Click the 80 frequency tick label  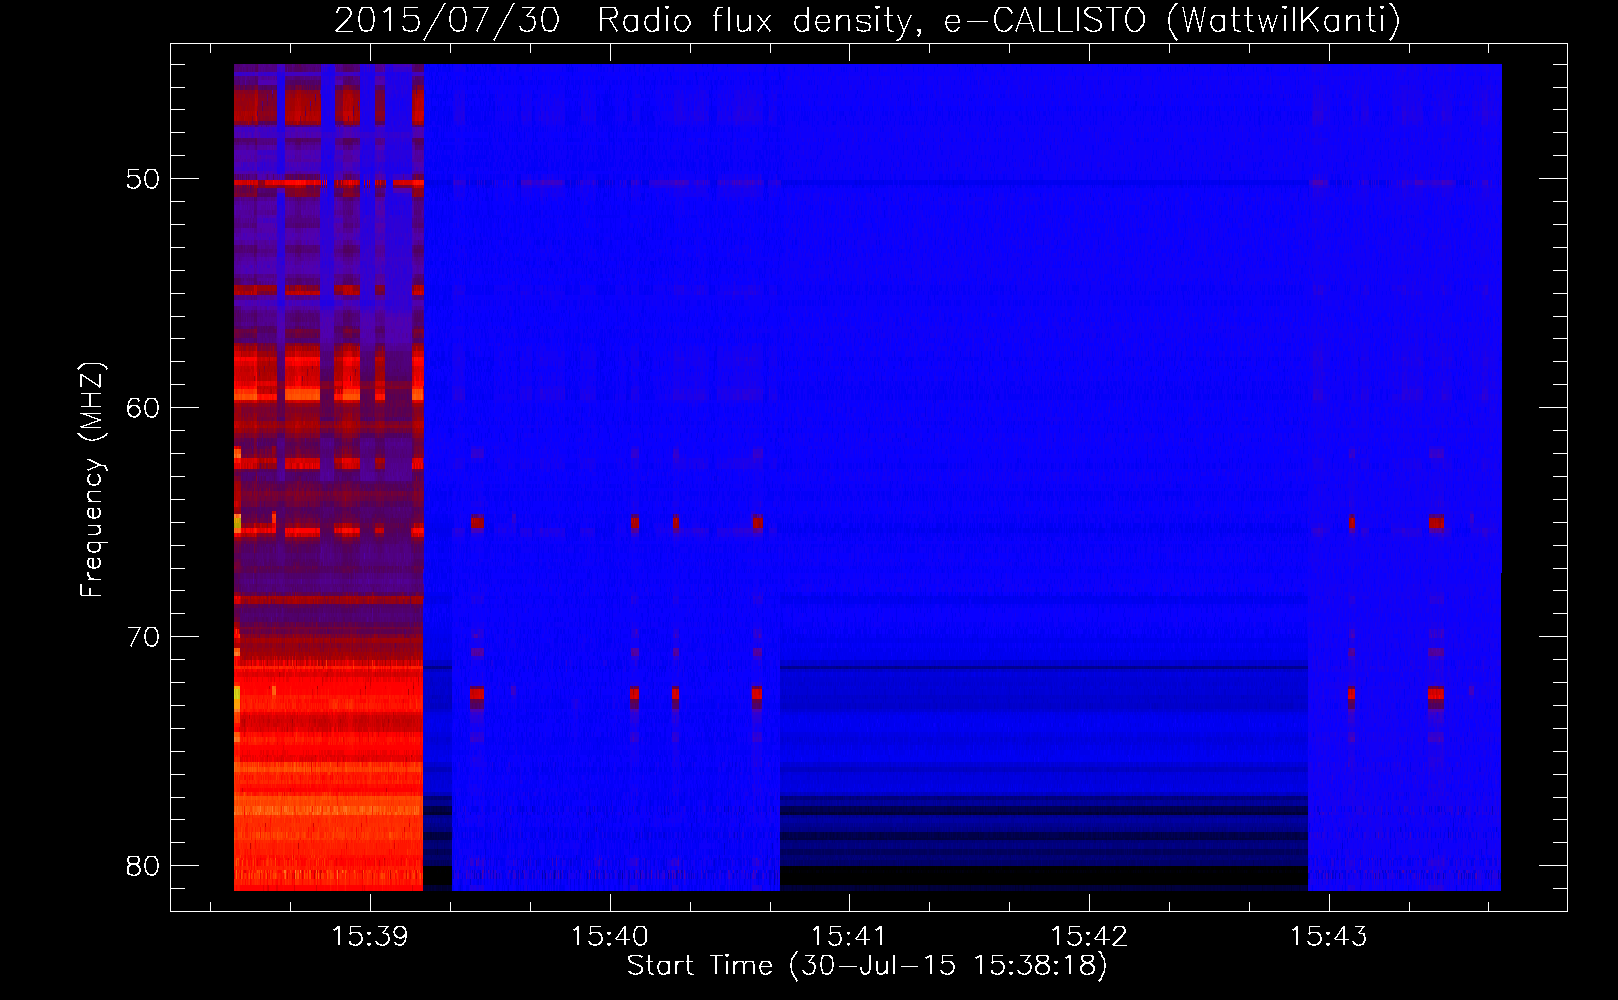tap(143, 865)
